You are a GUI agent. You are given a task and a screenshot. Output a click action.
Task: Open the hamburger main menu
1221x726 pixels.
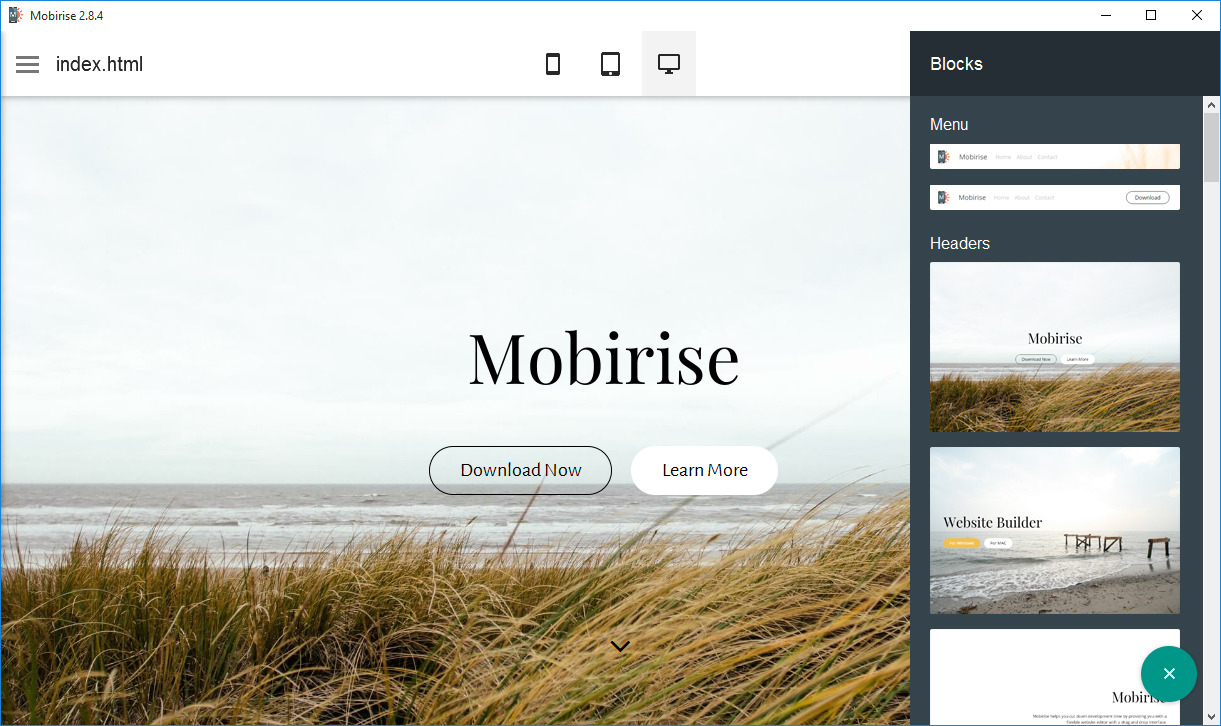27,64
